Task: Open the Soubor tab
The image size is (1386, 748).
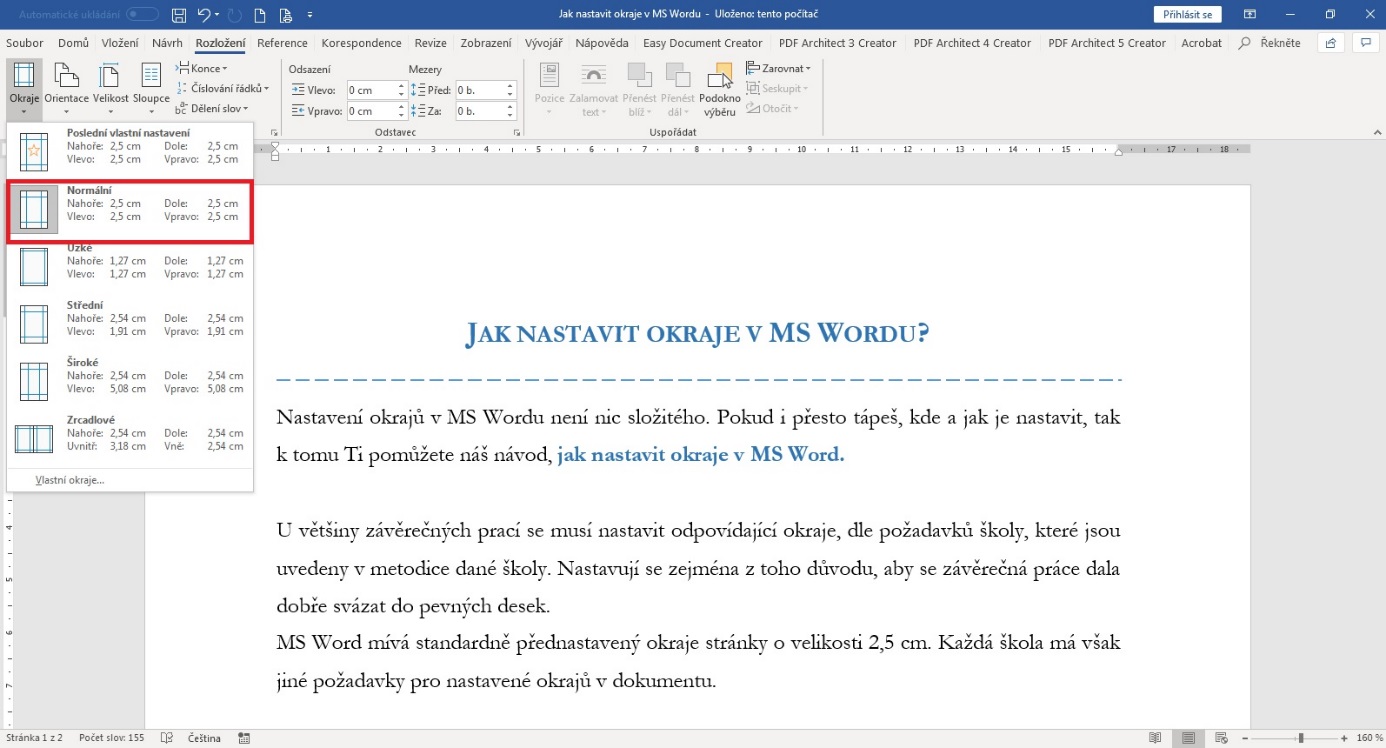Action: click(x=25, y=43)
